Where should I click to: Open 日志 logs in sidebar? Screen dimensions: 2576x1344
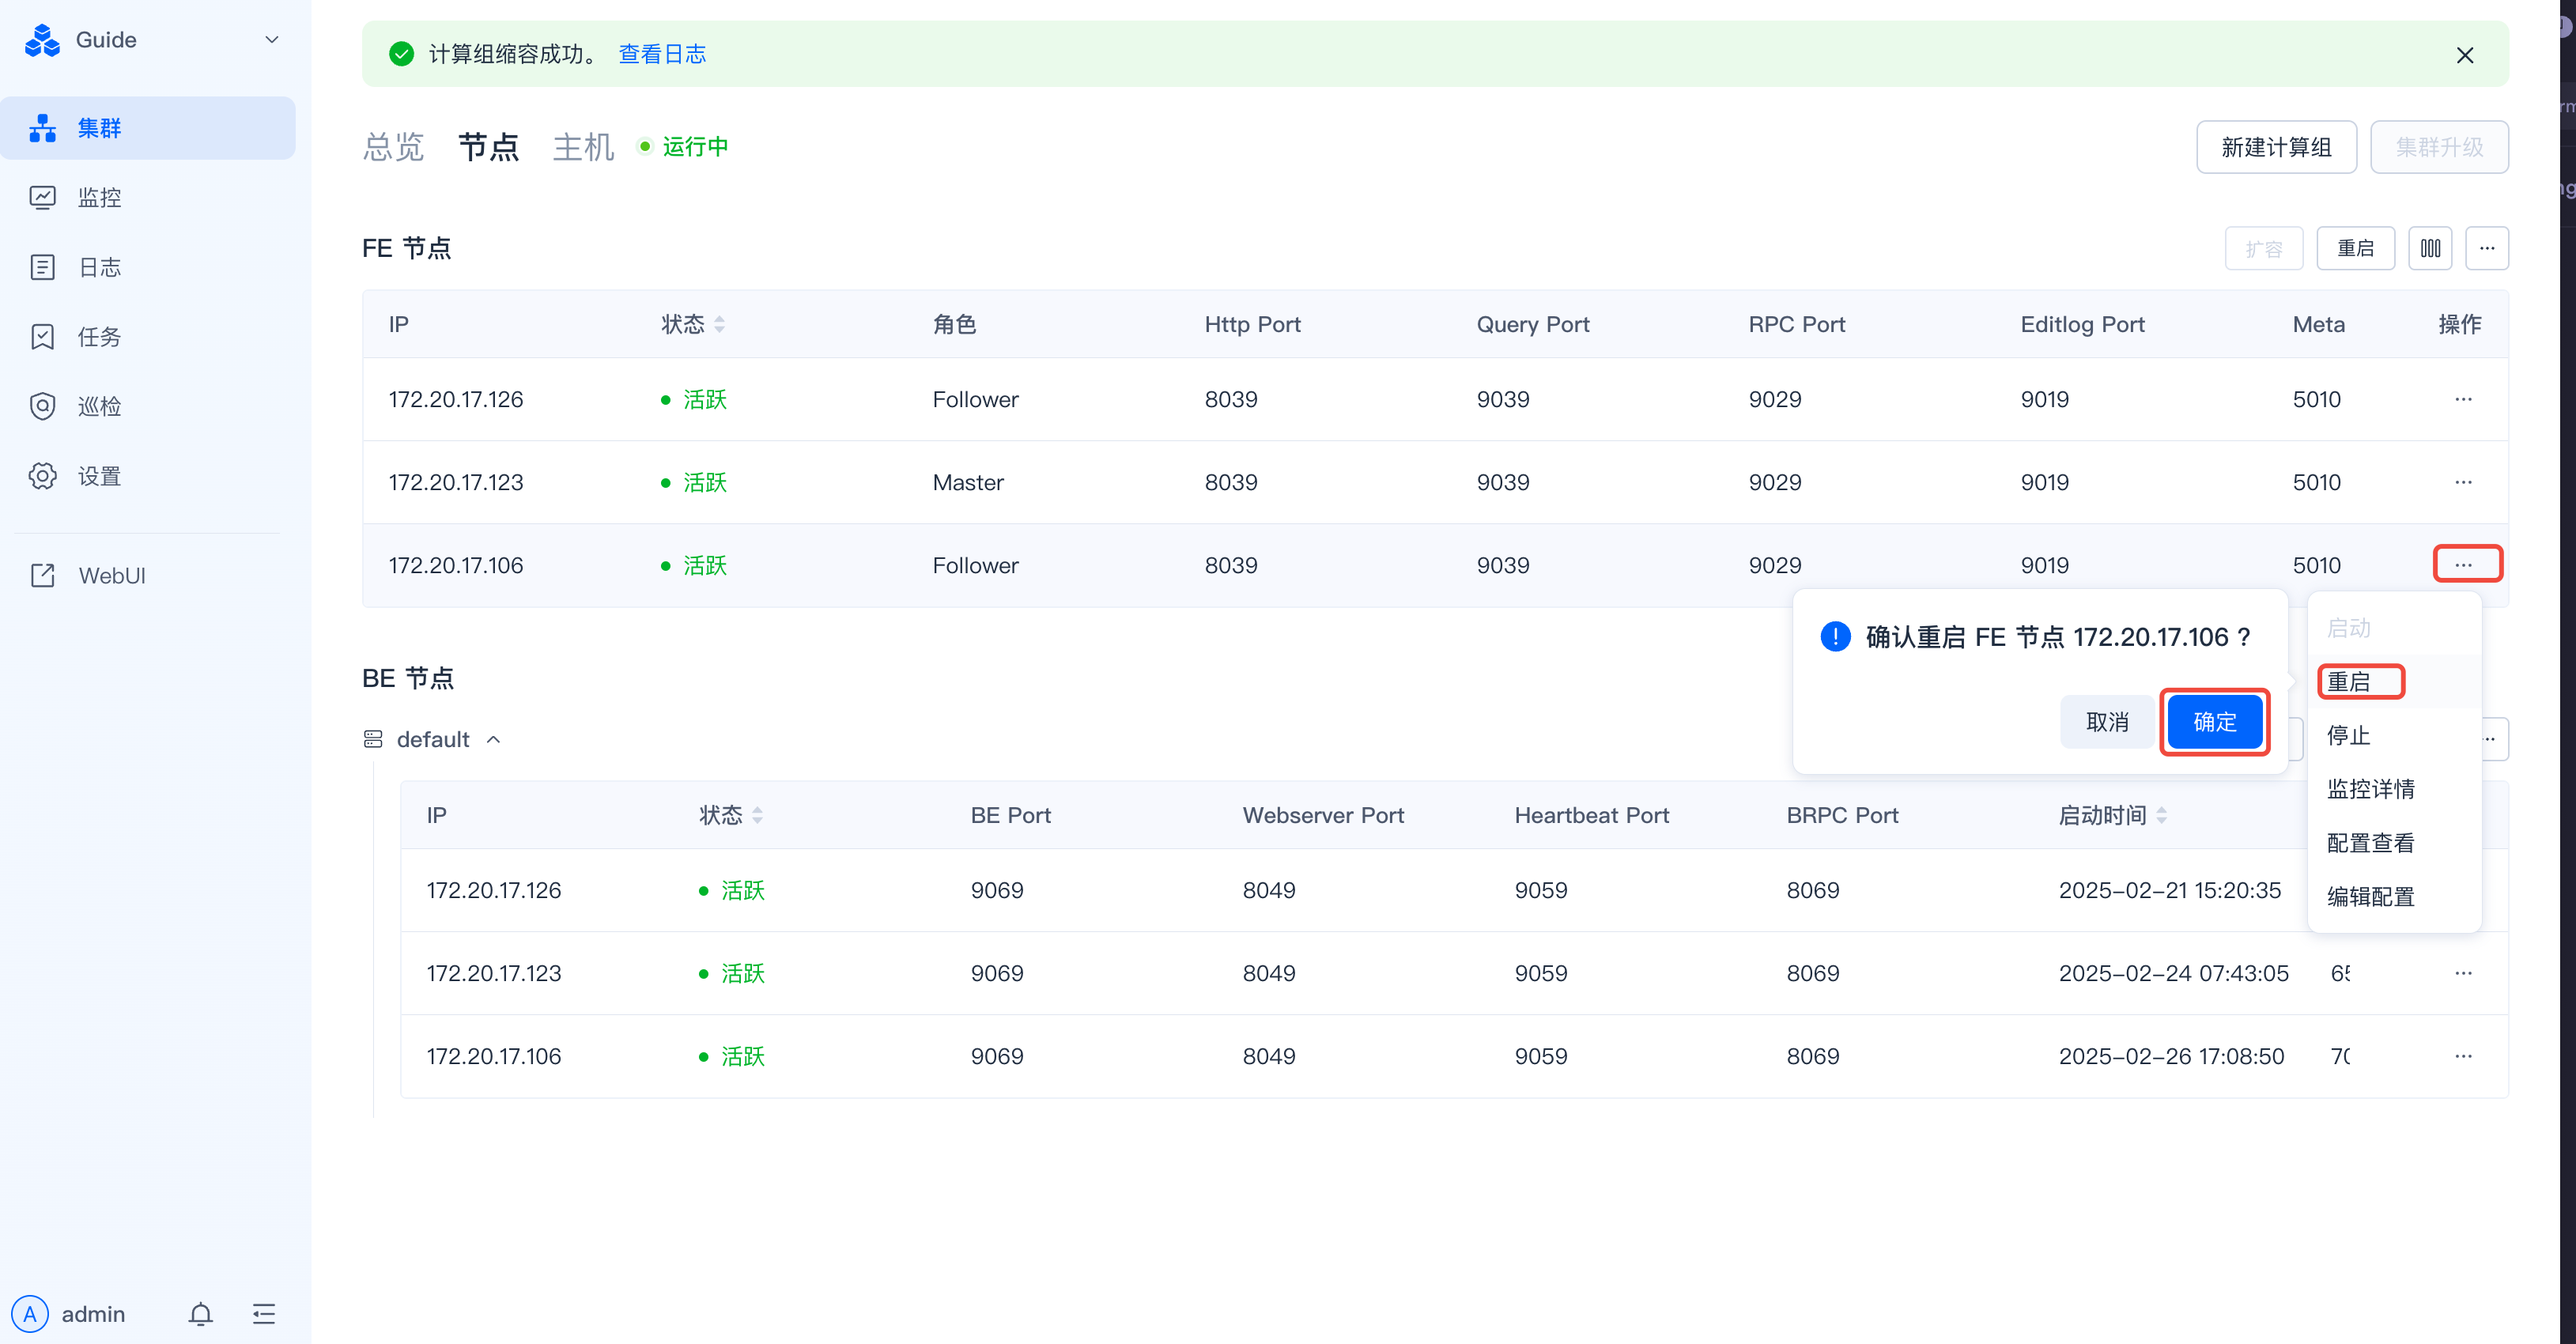[x=148, y=267]
